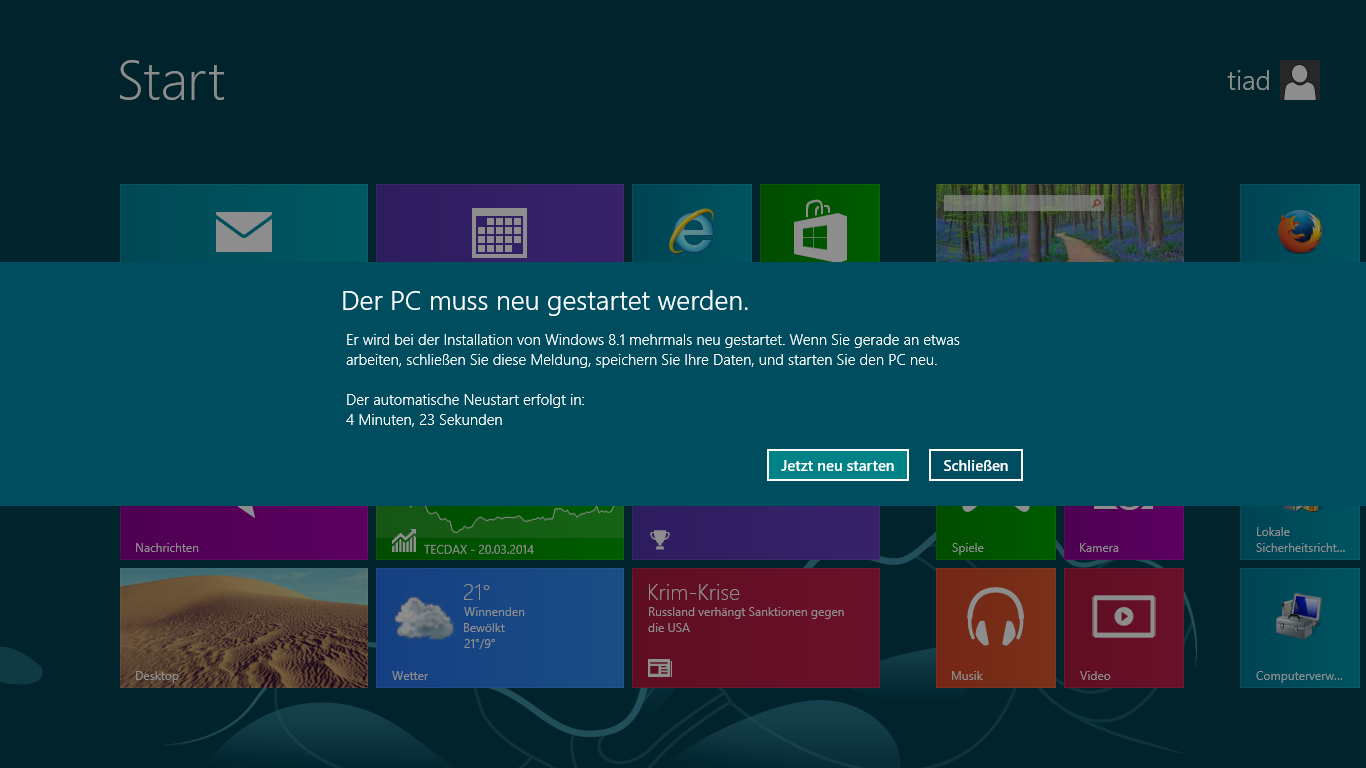1366x768 pixels.
Task: Open the Windows Store tile
Action: [819, 225]
